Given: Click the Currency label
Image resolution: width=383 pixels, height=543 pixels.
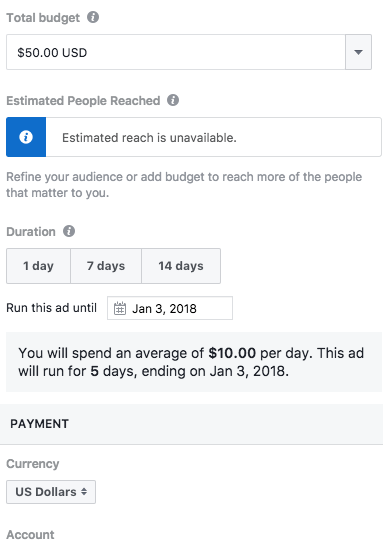Looking at the screenshot, I should [x=33, y=464].
